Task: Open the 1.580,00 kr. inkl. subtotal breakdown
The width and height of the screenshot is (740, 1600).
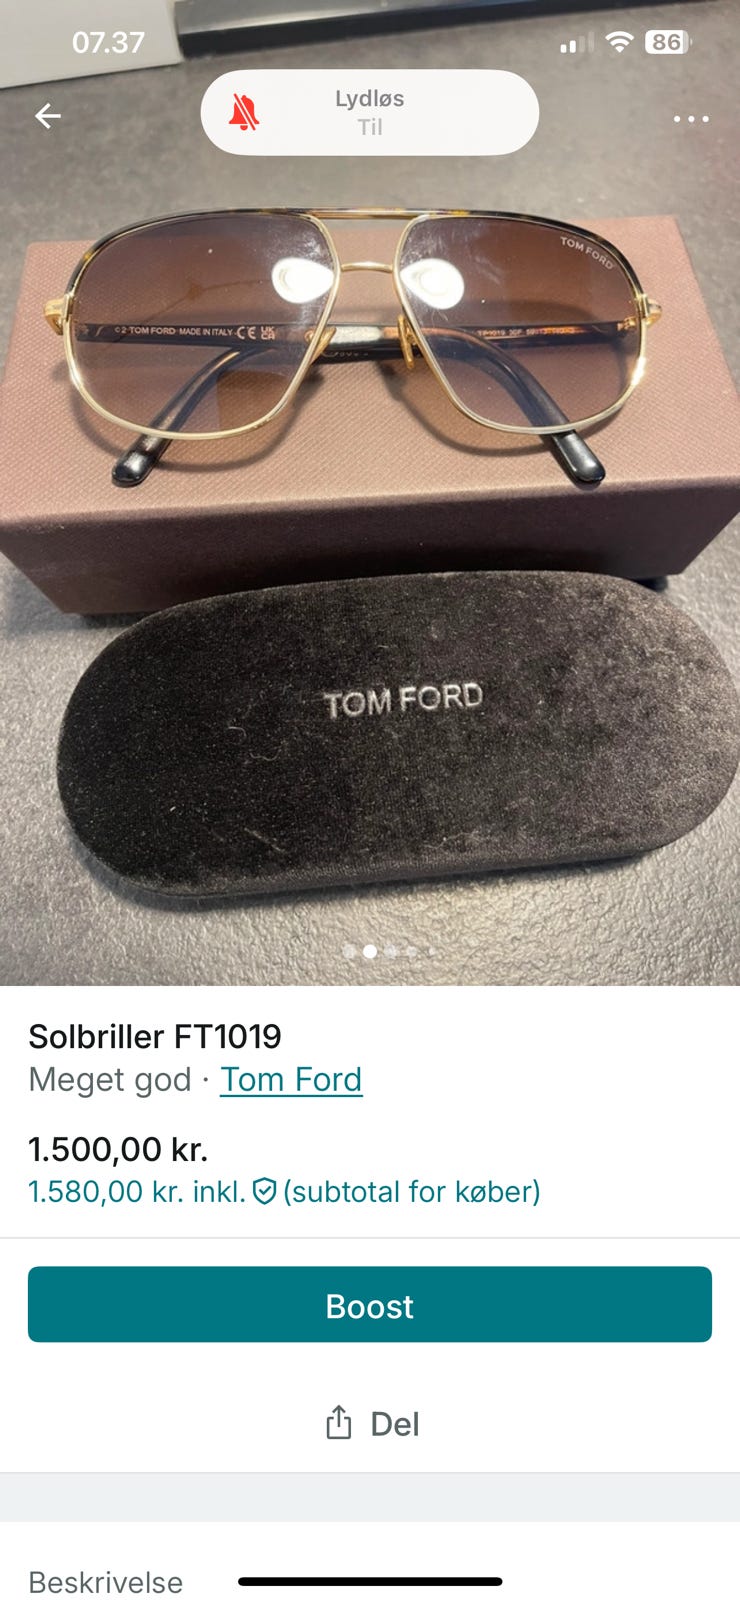Action: (x=284, y=1192)
